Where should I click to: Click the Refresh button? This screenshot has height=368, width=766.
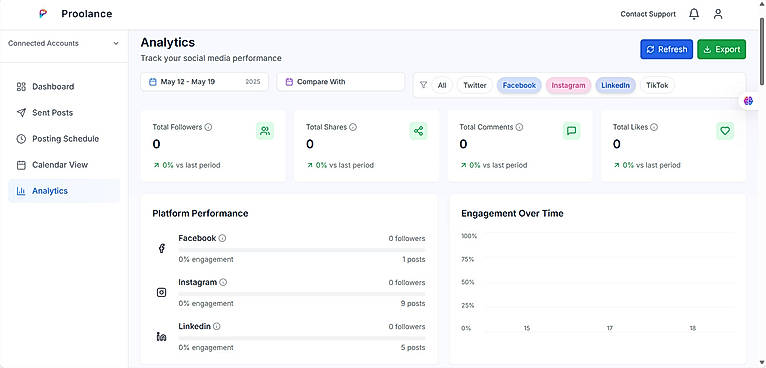point(666,49)
